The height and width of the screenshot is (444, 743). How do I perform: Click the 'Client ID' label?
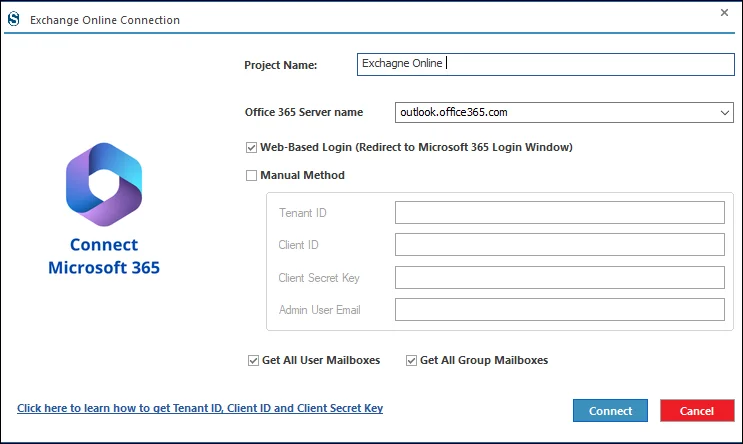[298, 245]
